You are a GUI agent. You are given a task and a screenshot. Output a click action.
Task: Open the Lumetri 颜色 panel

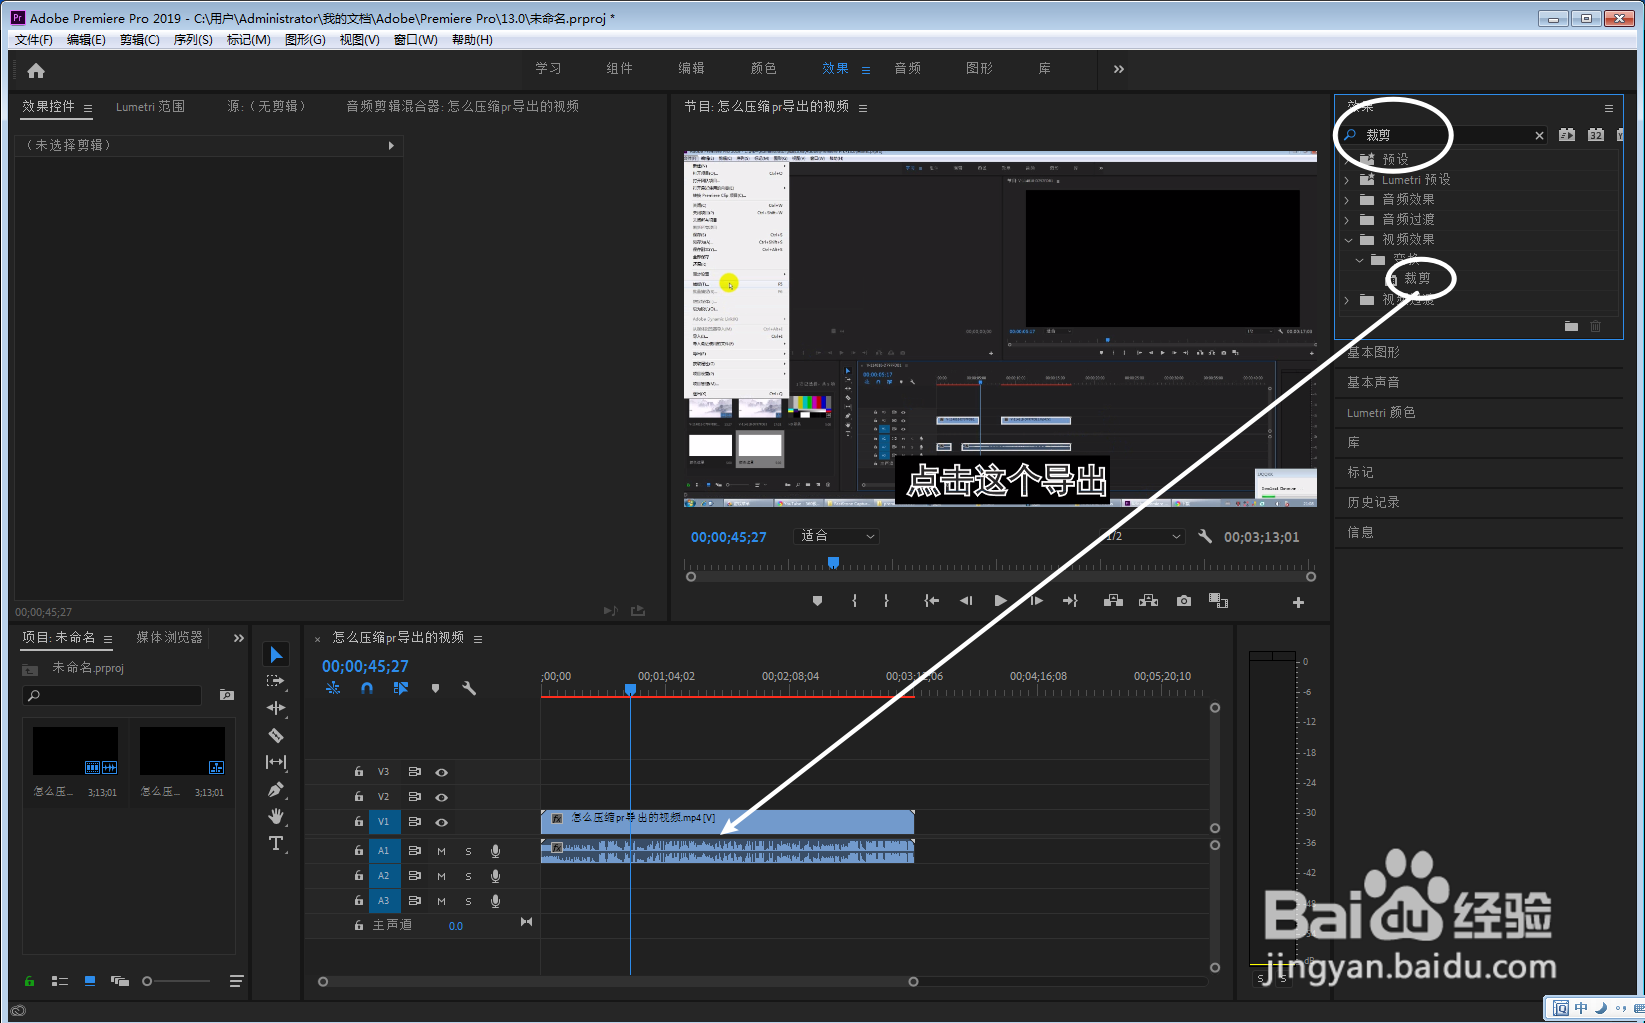coord(1381,412)
